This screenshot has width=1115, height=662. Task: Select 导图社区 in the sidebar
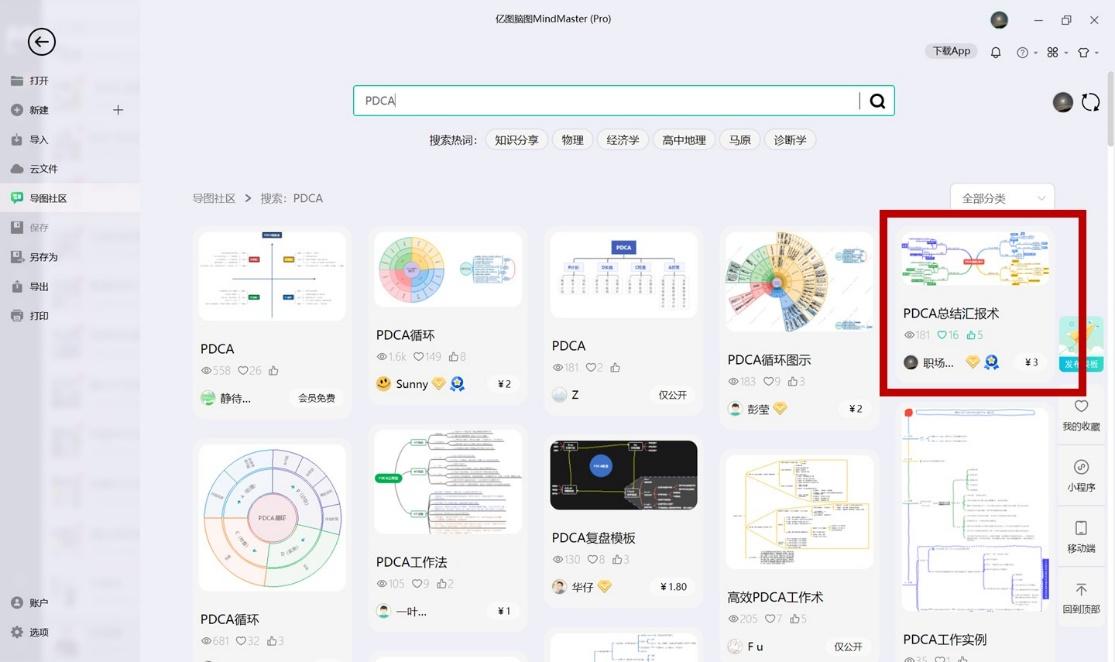tap(70, 198)
